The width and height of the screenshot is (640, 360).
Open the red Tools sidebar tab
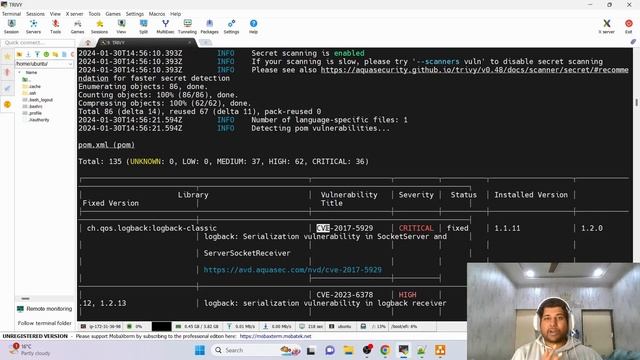[7, 73]
